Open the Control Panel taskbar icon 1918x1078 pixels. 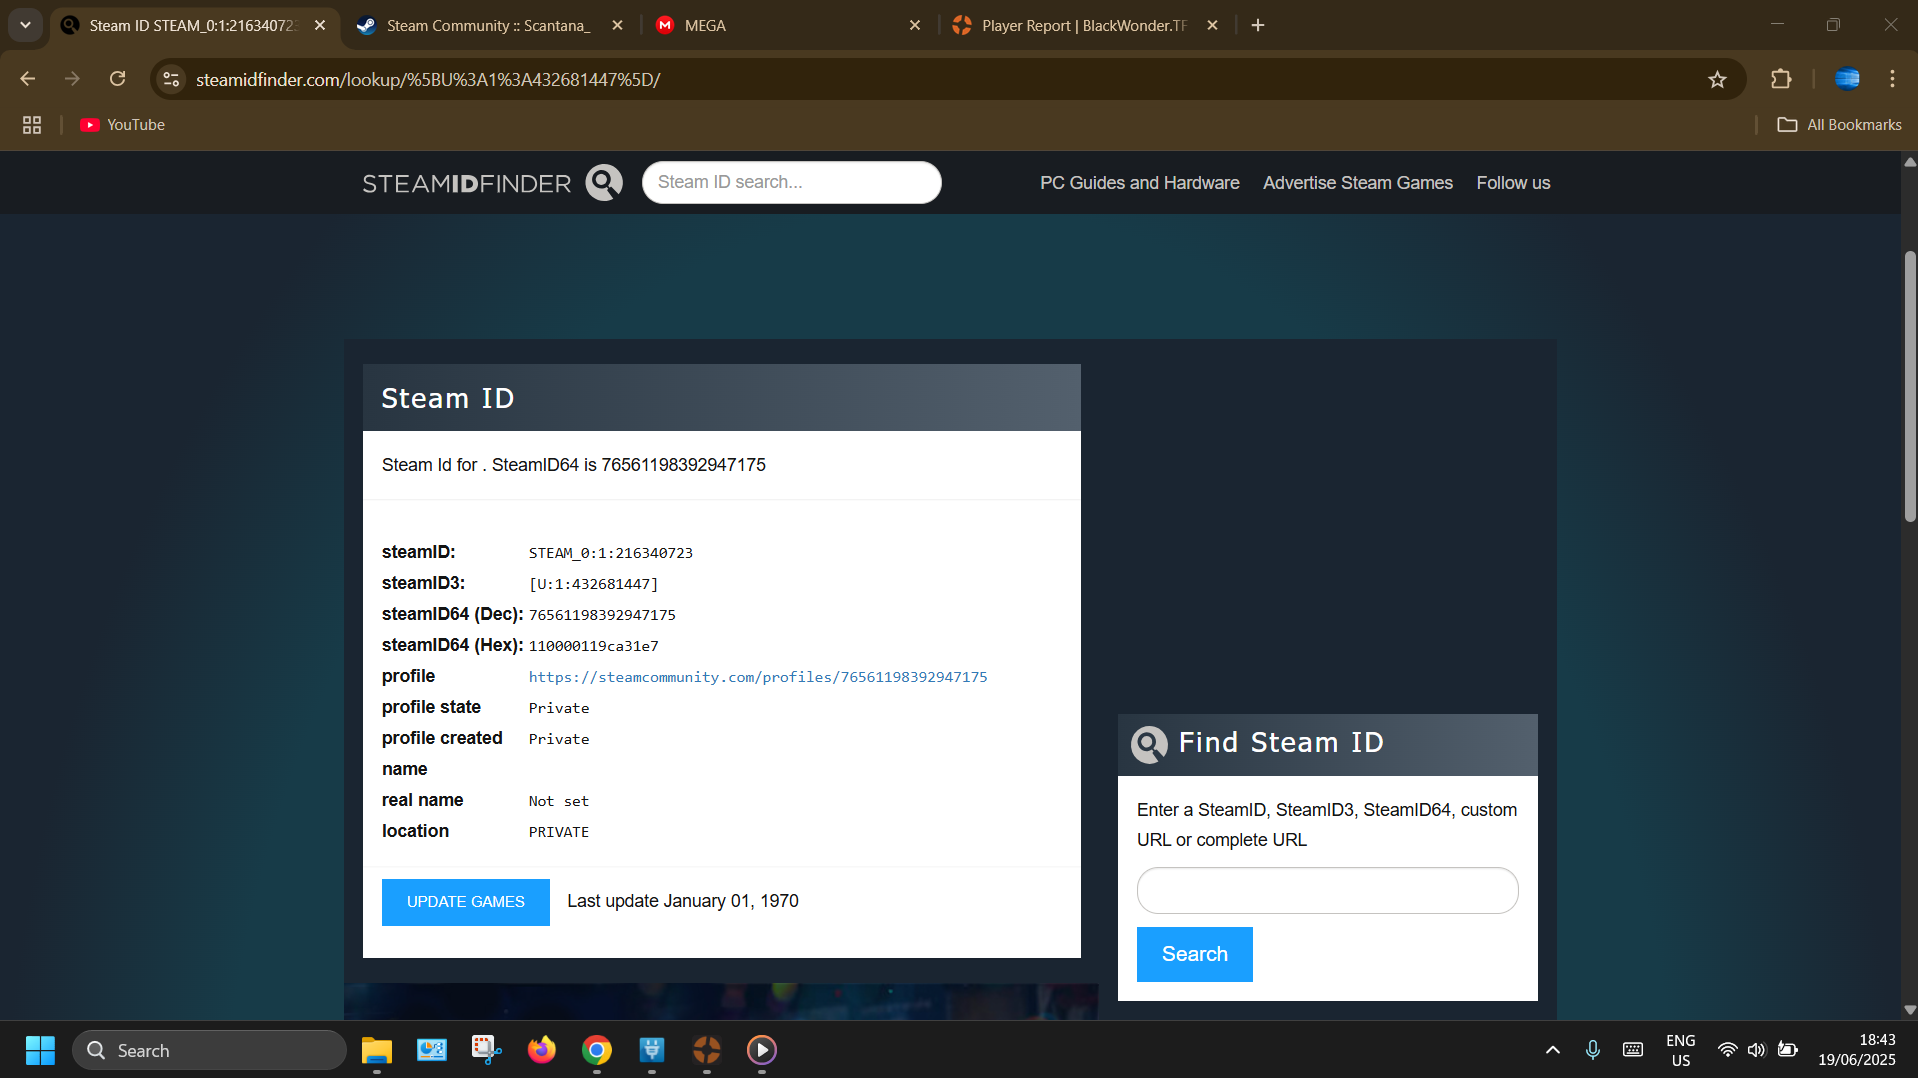[431, 1050]
